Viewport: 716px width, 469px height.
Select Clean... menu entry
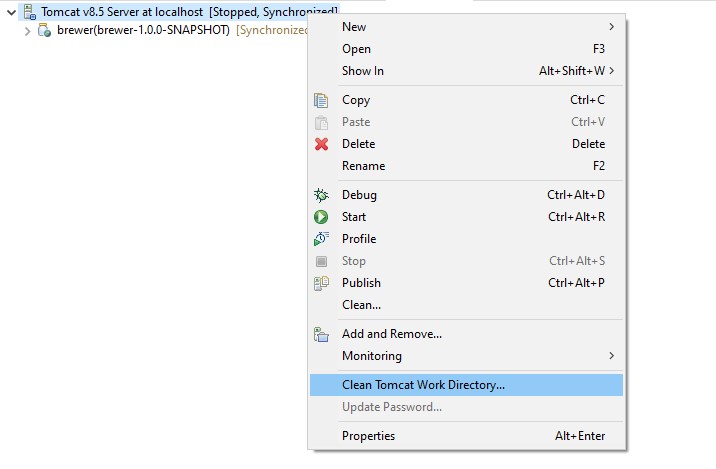pos(466,305)
